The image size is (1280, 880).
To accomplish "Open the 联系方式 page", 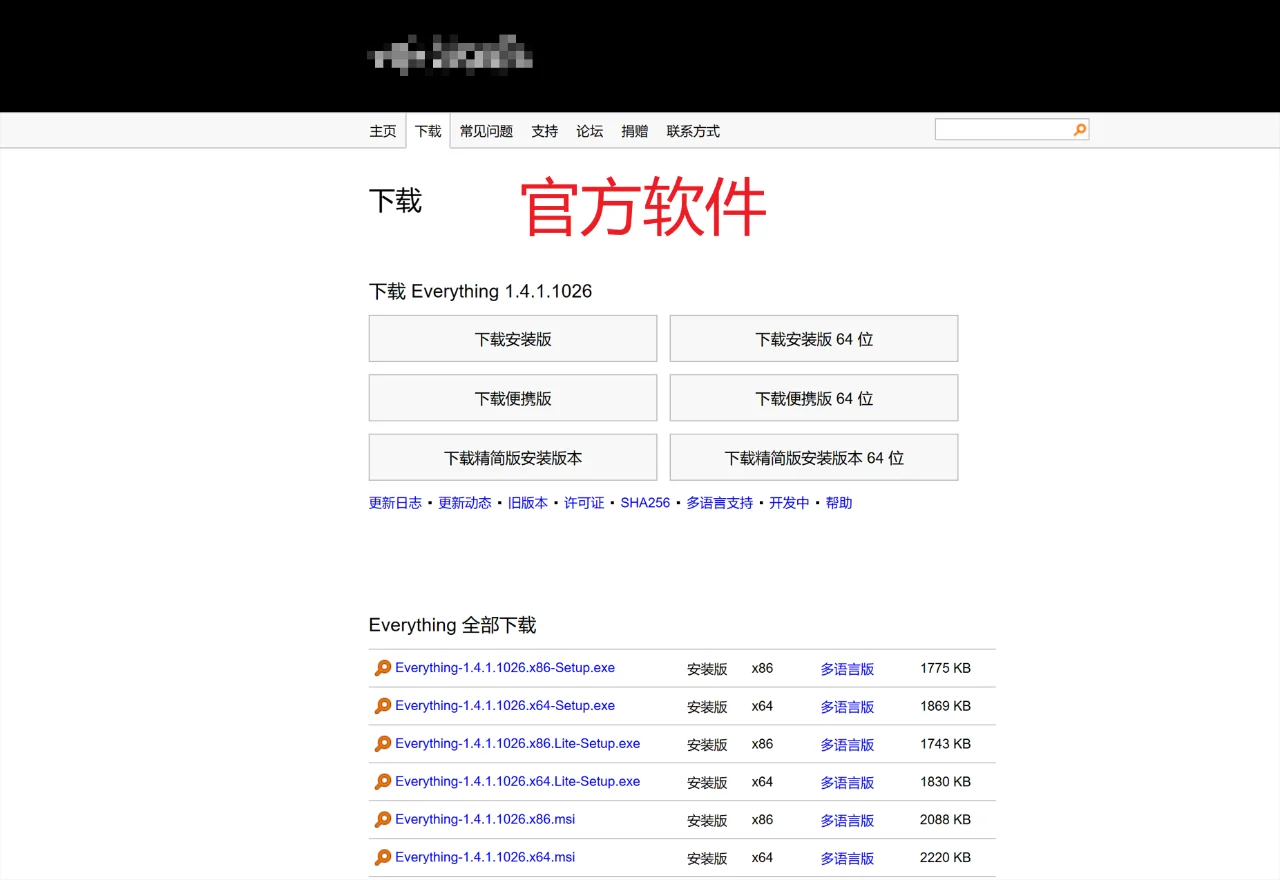I will [x=693, y=130].
